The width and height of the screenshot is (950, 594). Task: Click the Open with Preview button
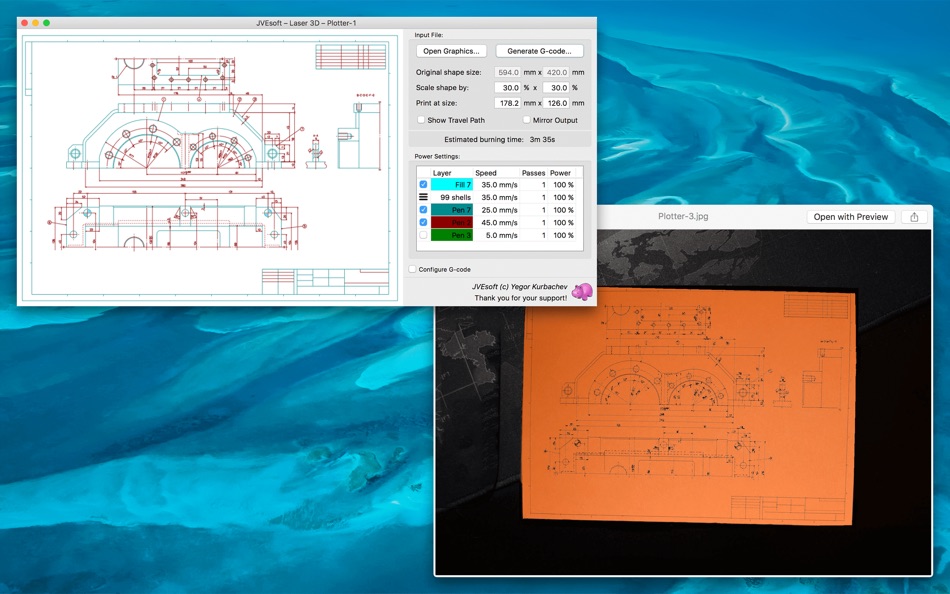pyautogui.click(x=851, y=217)
